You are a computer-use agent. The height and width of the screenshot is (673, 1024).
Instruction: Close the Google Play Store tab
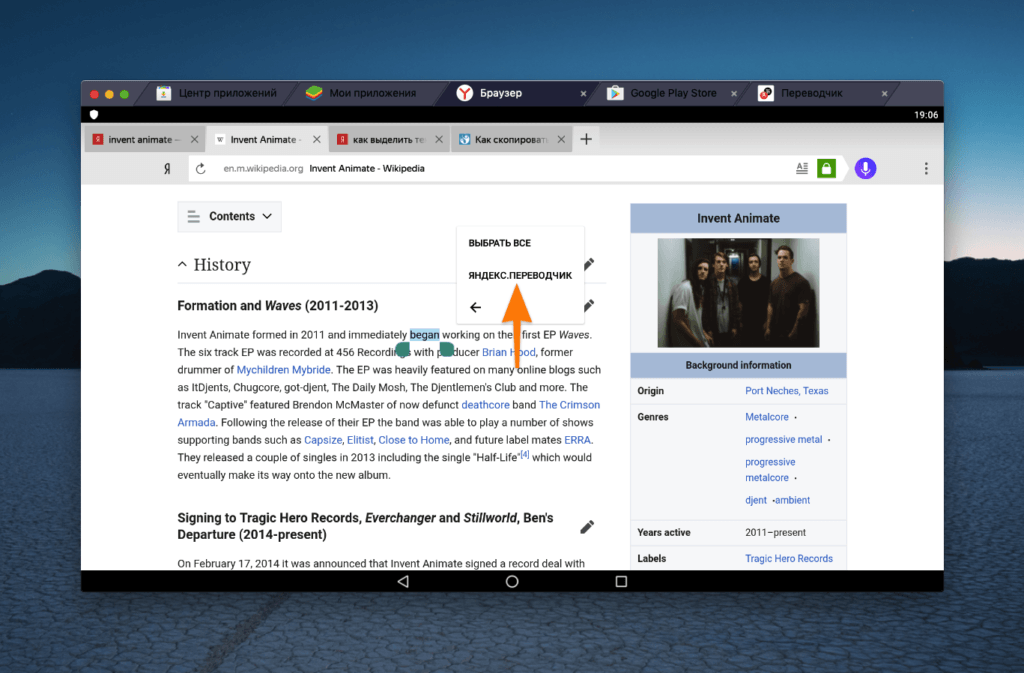tap(734, 94)
